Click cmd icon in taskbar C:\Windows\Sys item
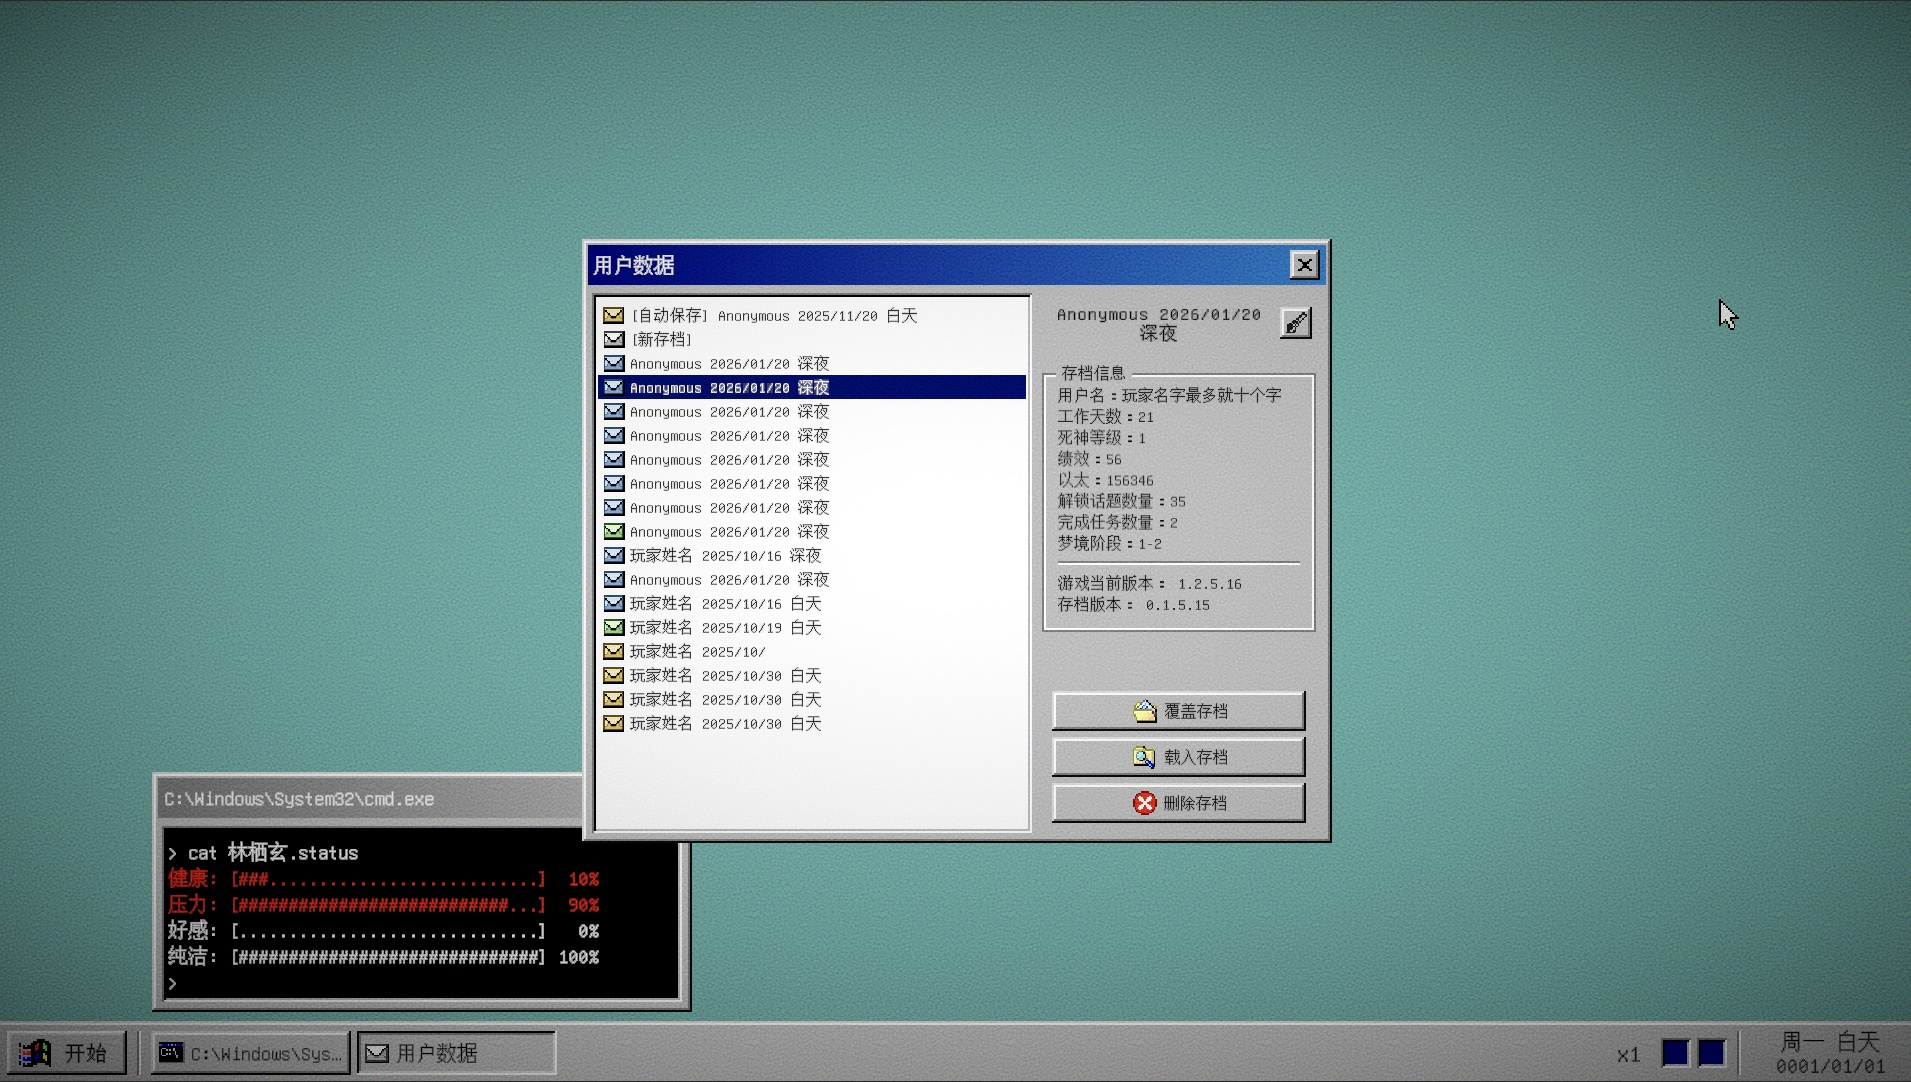 point(171,1052)
